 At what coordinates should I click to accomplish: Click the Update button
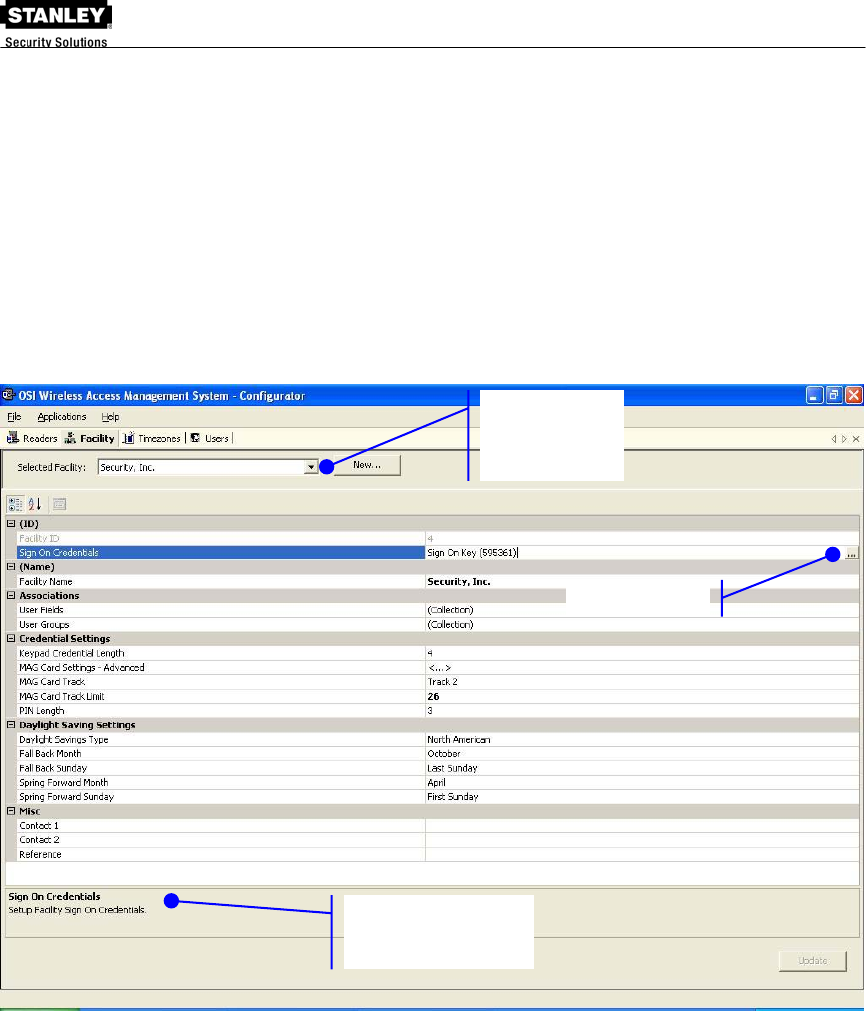click(812, 961)
